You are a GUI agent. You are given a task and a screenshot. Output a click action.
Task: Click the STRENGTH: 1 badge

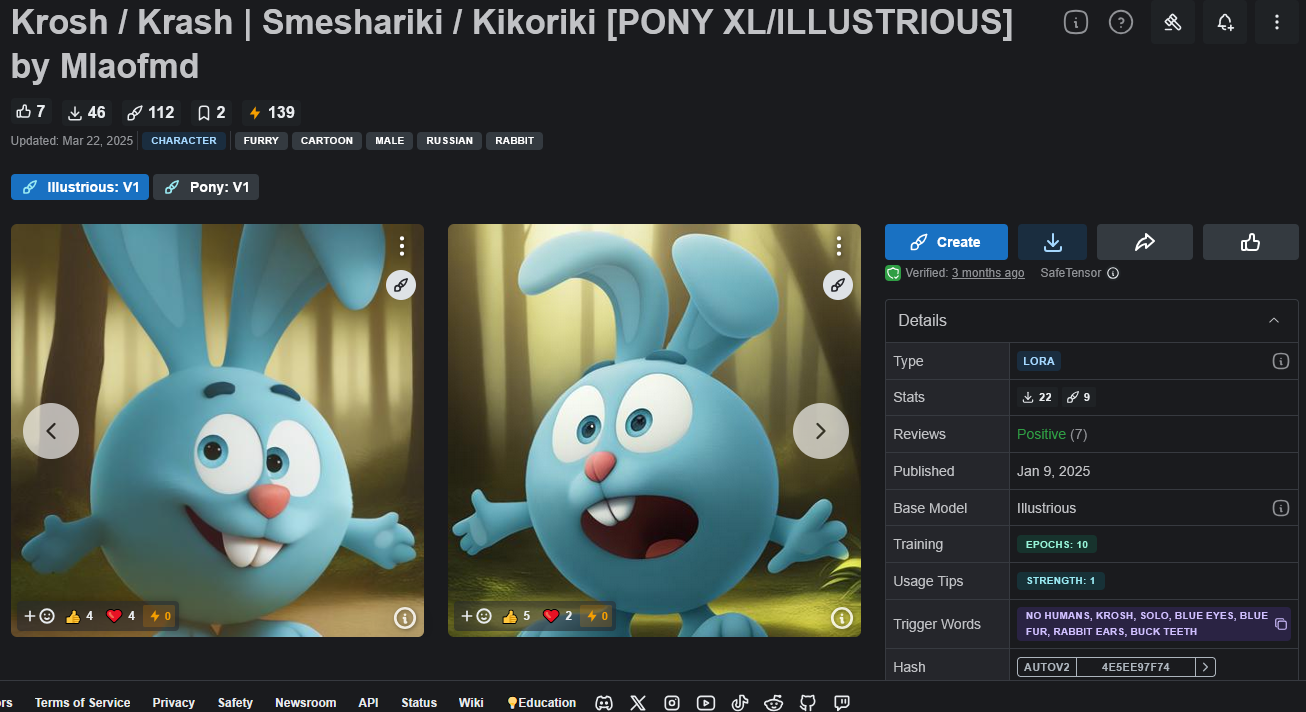1061,580
